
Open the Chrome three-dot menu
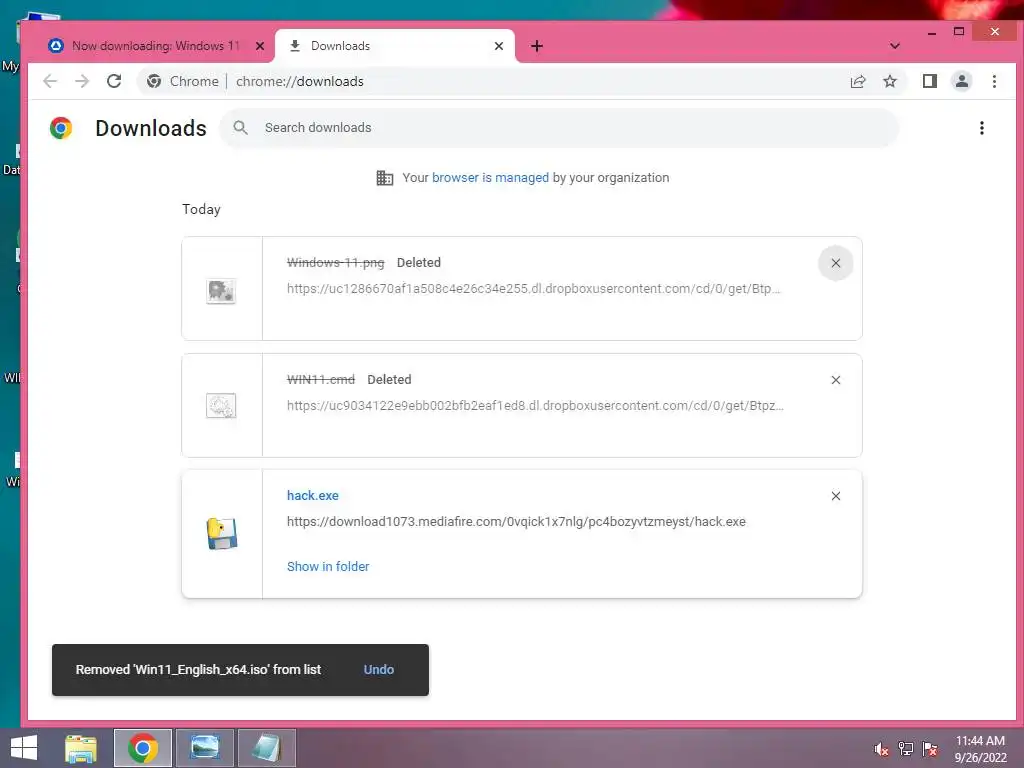click(994, 81)
